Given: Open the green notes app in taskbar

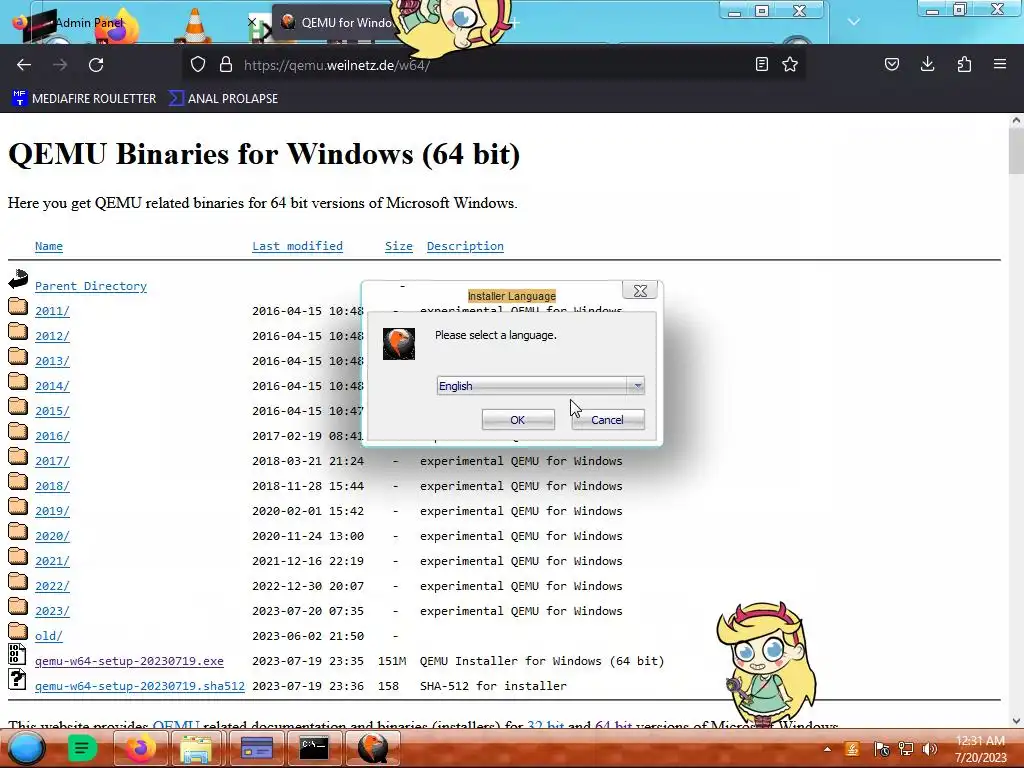Looking at the screenshot, I should coord(82,748).
